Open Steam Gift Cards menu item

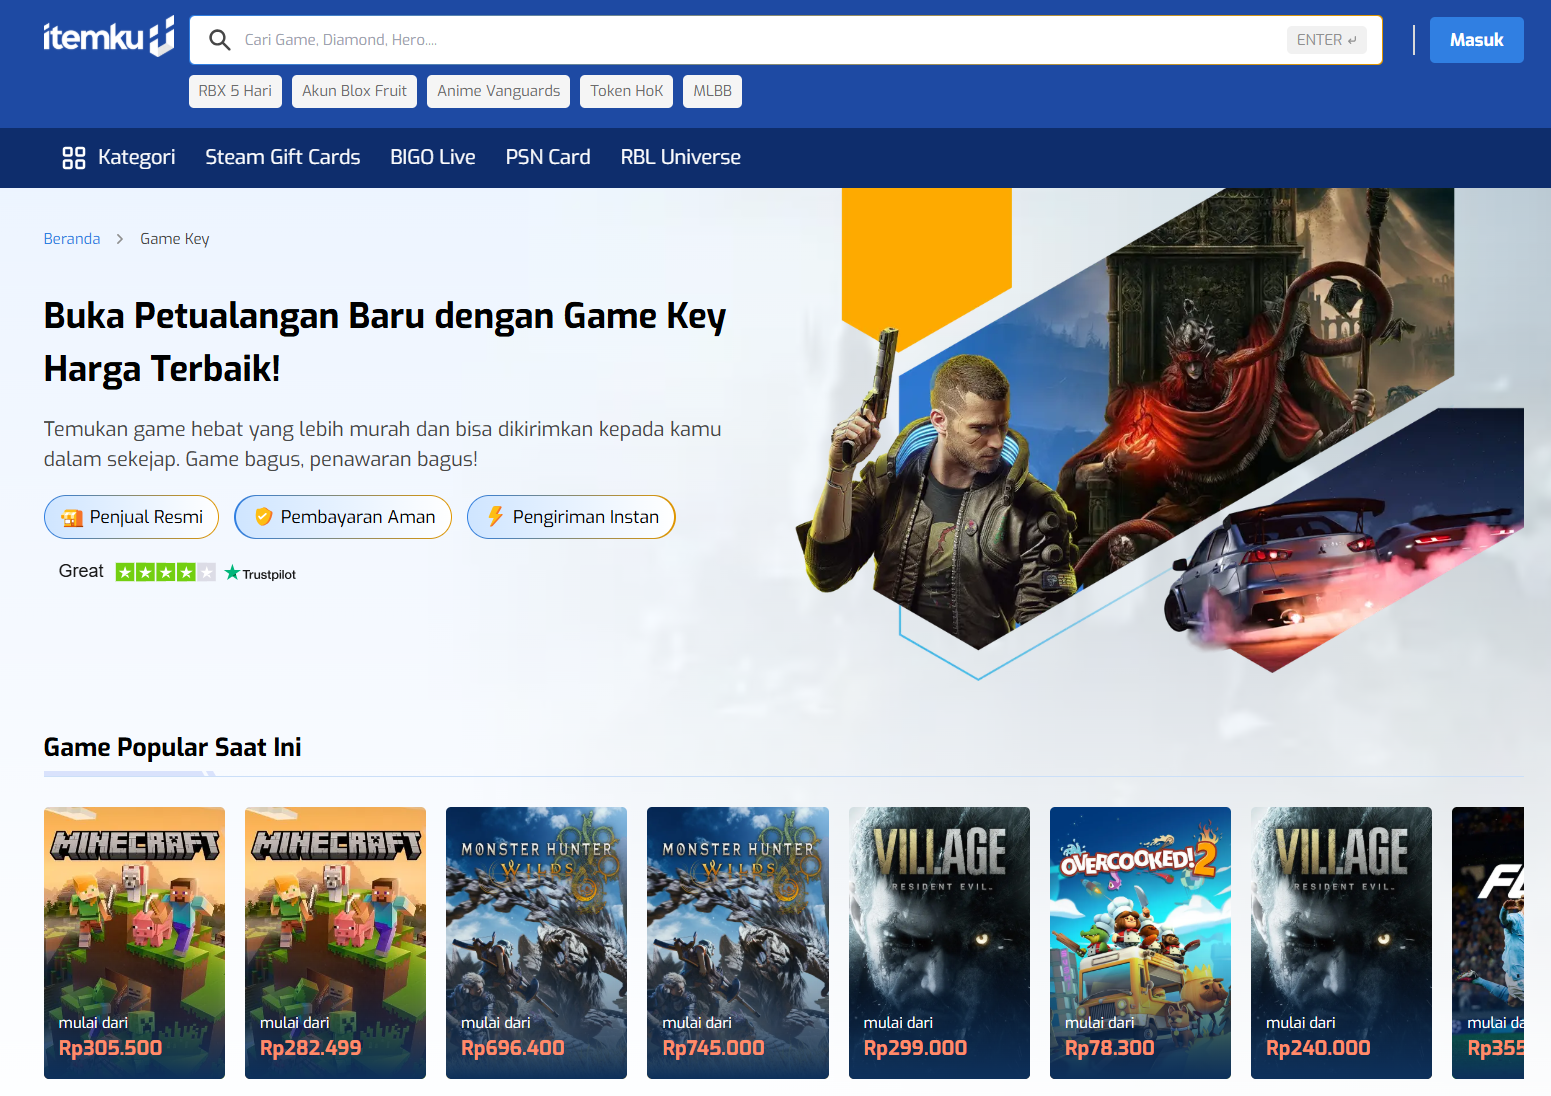282,157
